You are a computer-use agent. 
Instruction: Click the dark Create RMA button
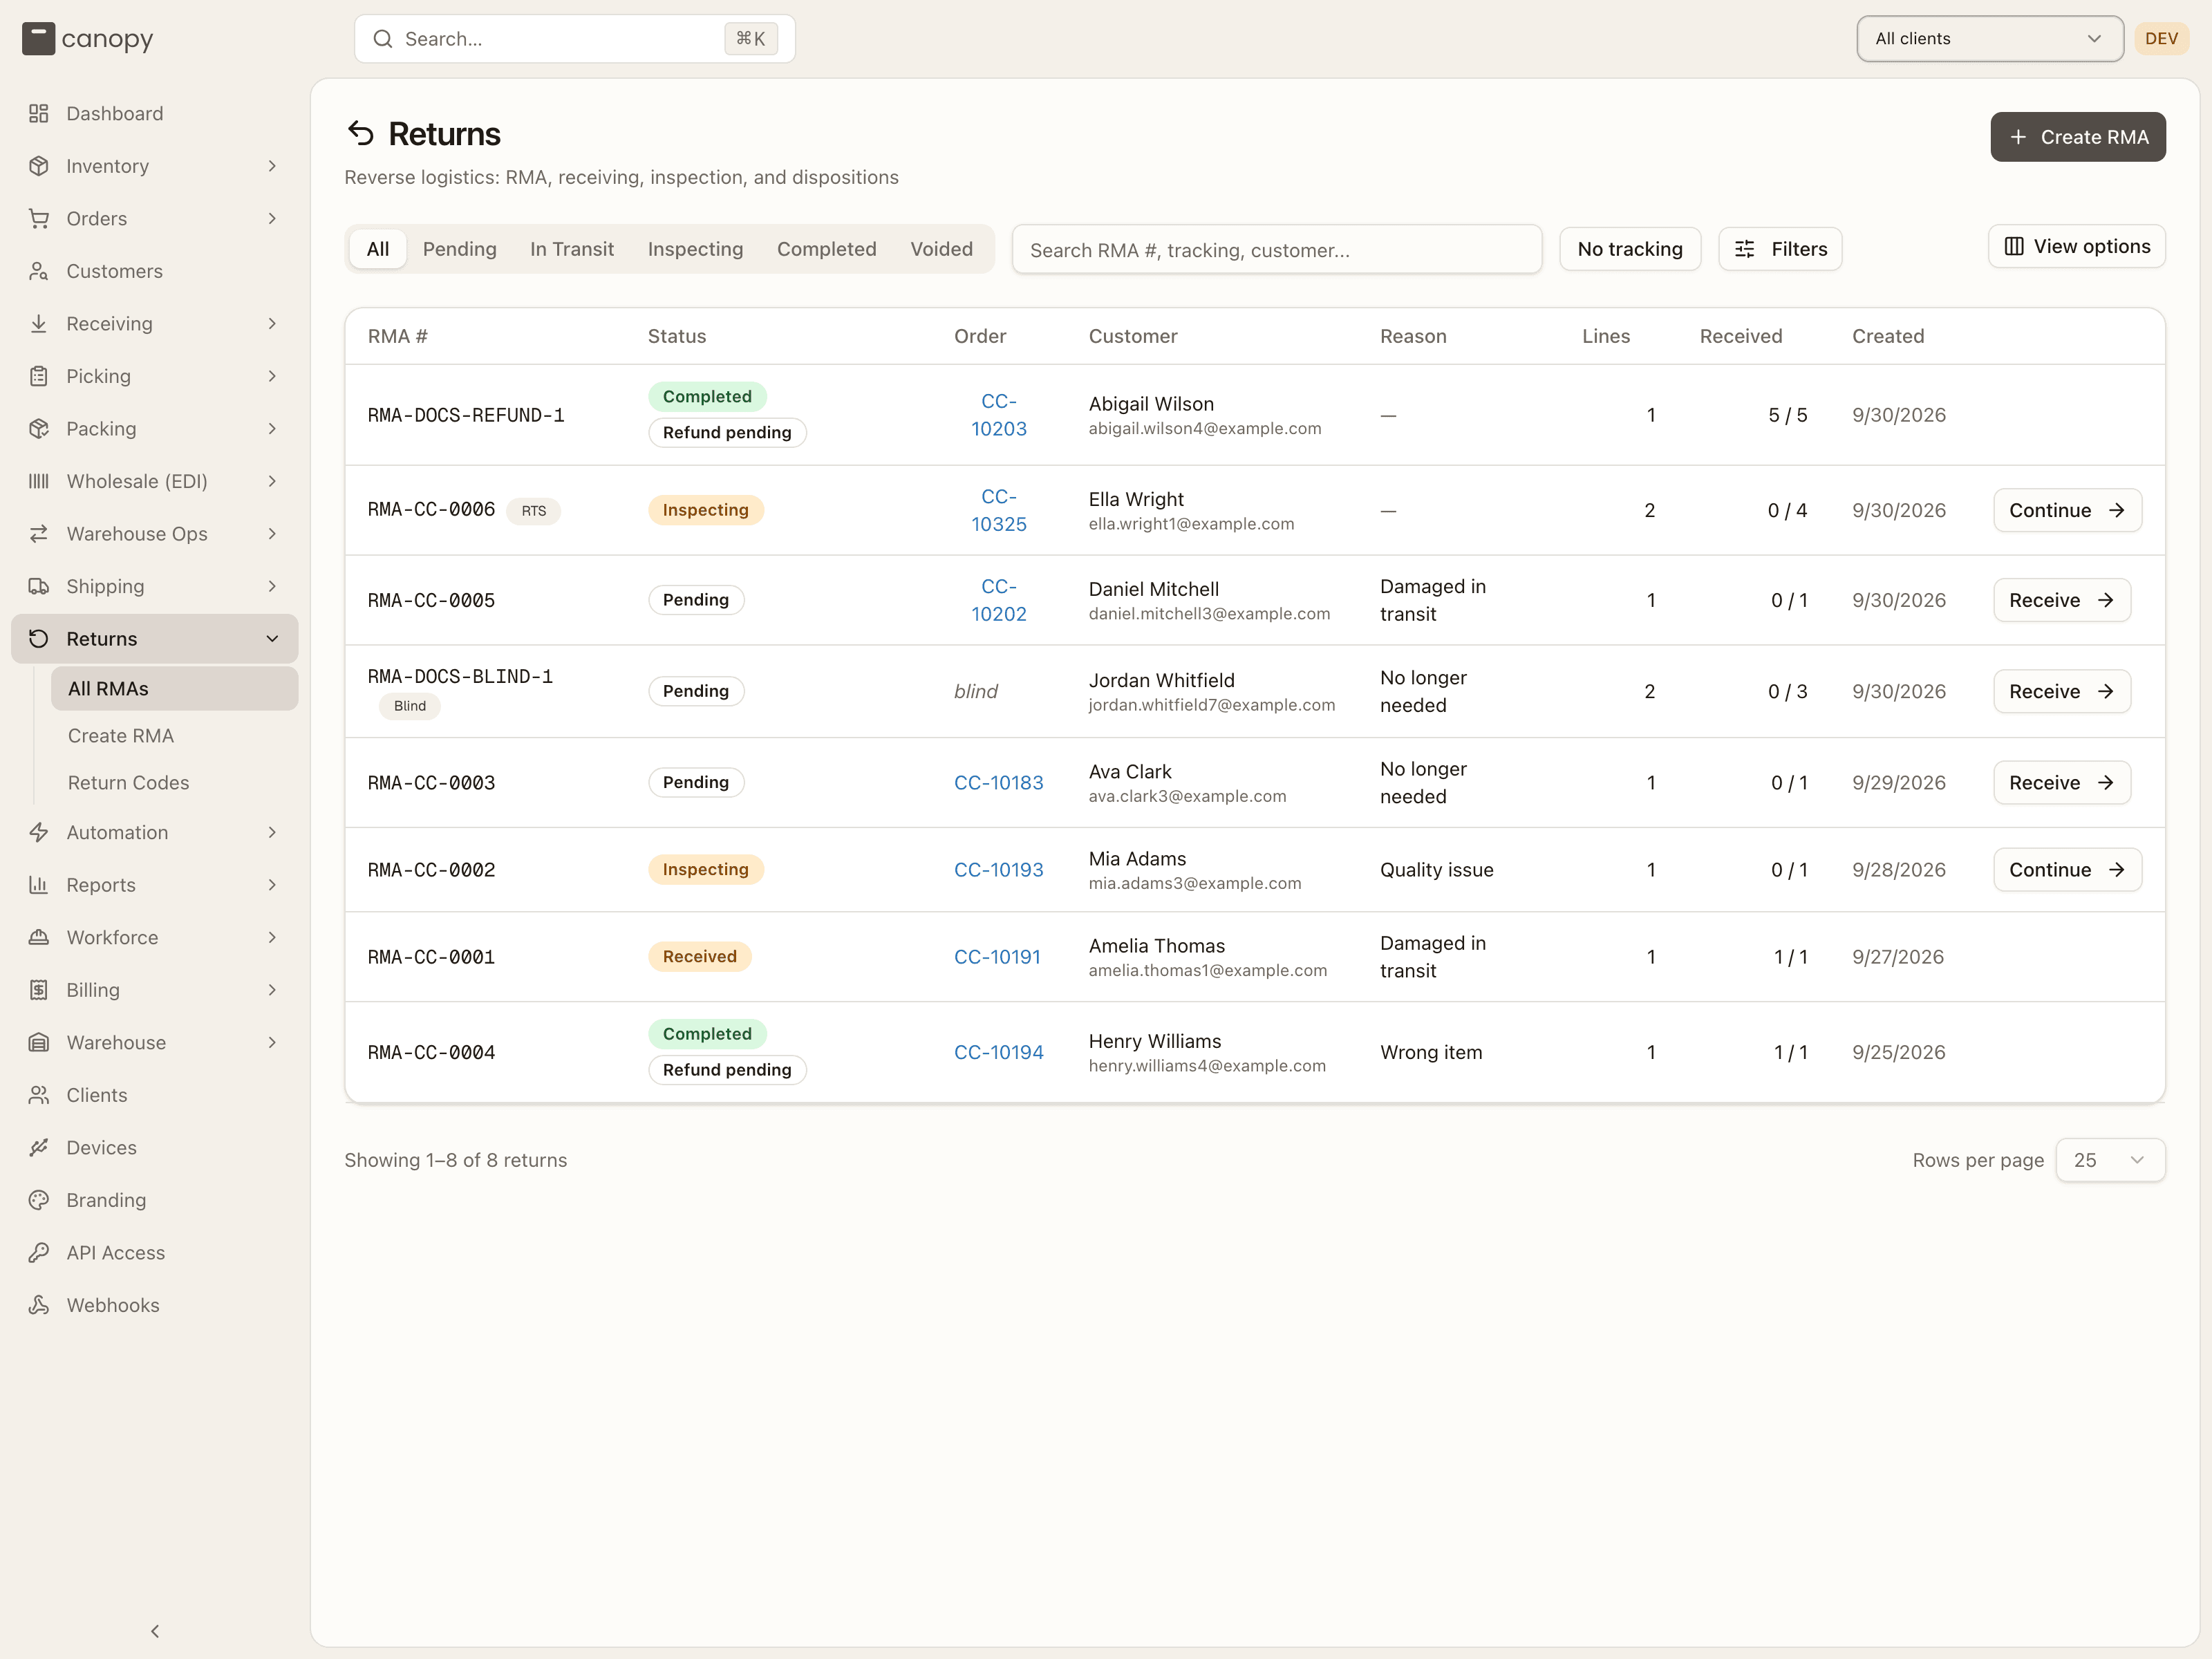(2078, 137)
